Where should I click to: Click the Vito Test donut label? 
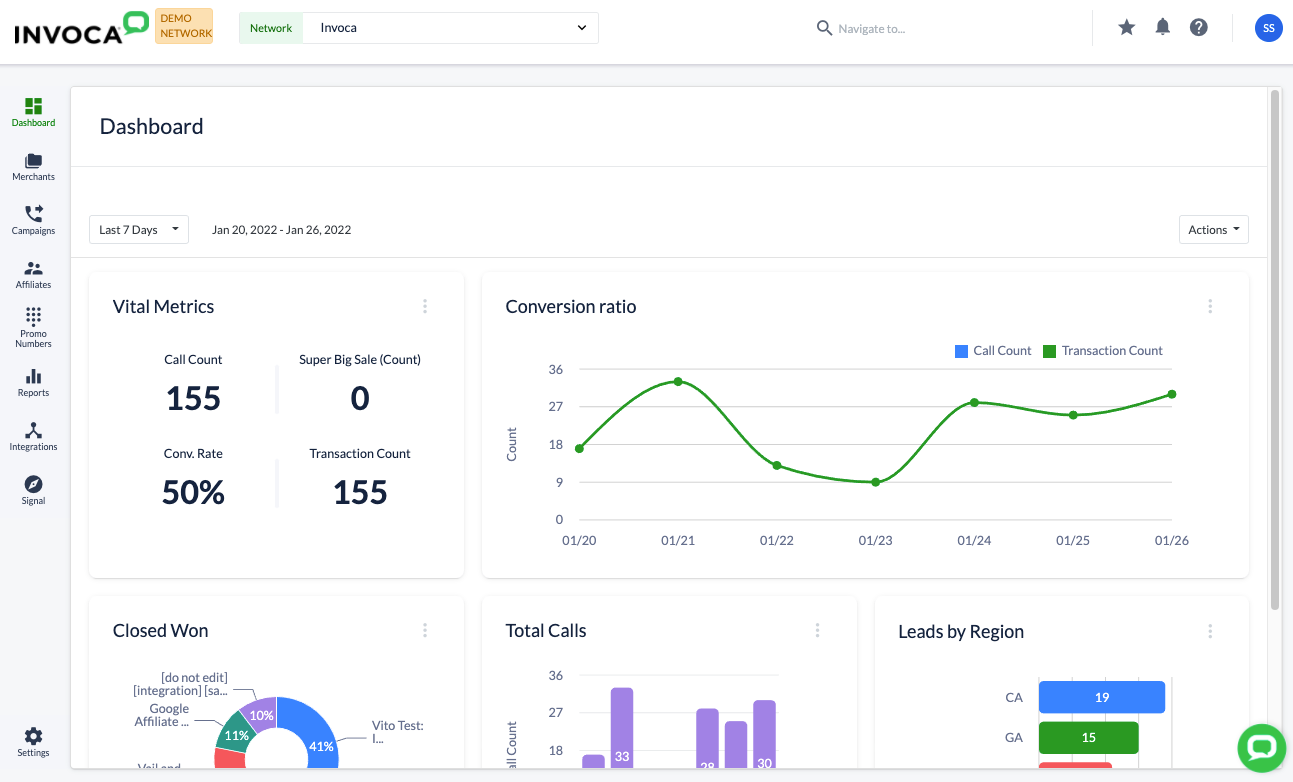(398, 732)
